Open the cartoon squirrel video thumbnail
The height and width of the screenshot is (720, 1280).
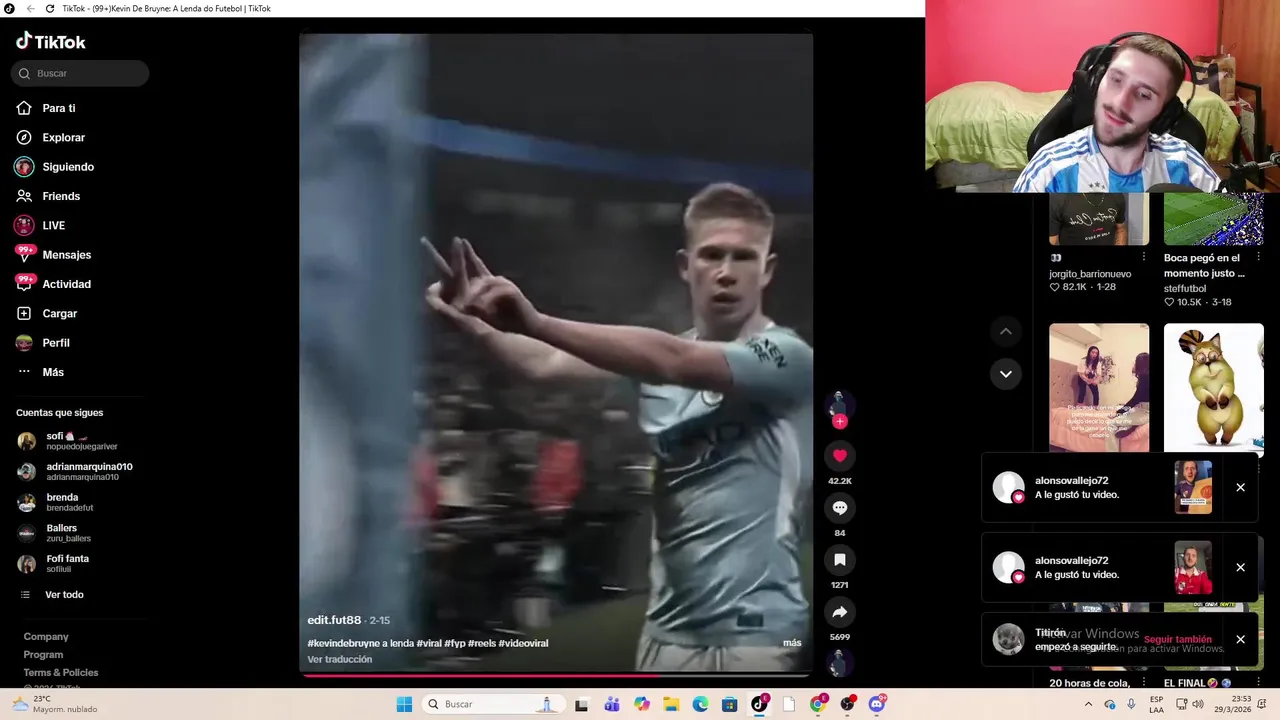1214,388
